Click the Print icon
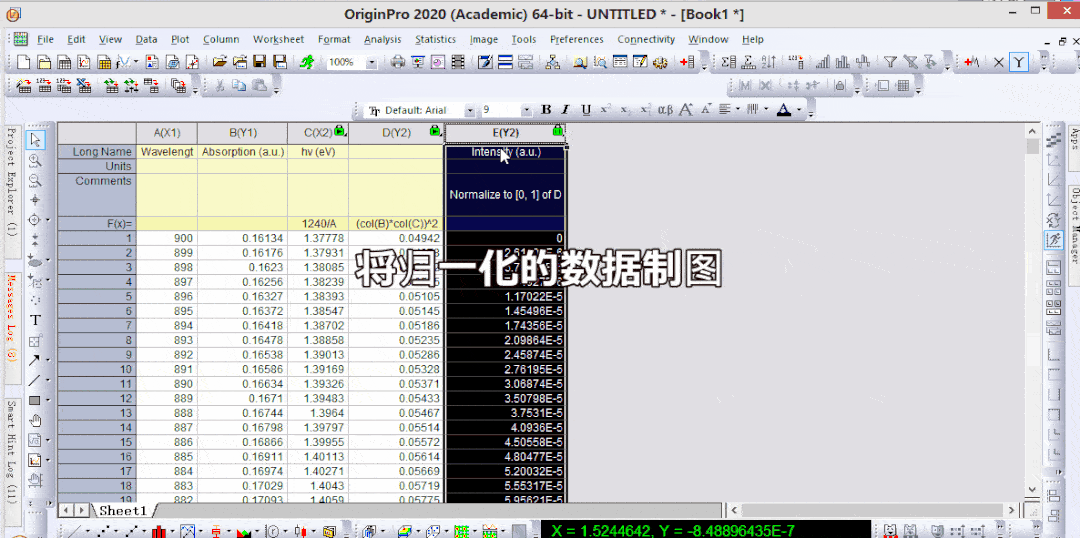 coord(397,63)
